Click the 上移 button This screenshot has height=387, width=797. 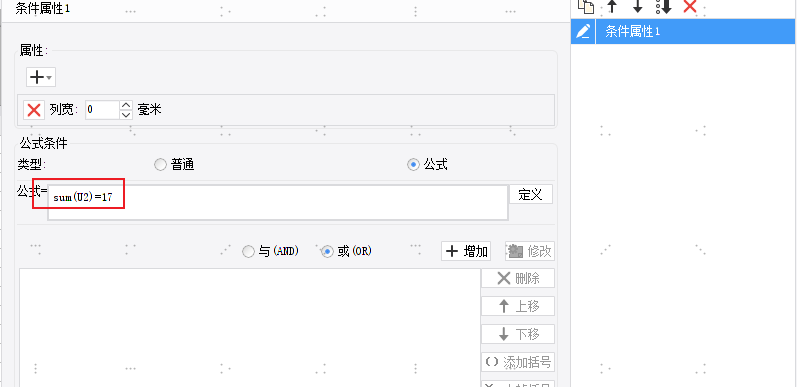coord(518,306)
